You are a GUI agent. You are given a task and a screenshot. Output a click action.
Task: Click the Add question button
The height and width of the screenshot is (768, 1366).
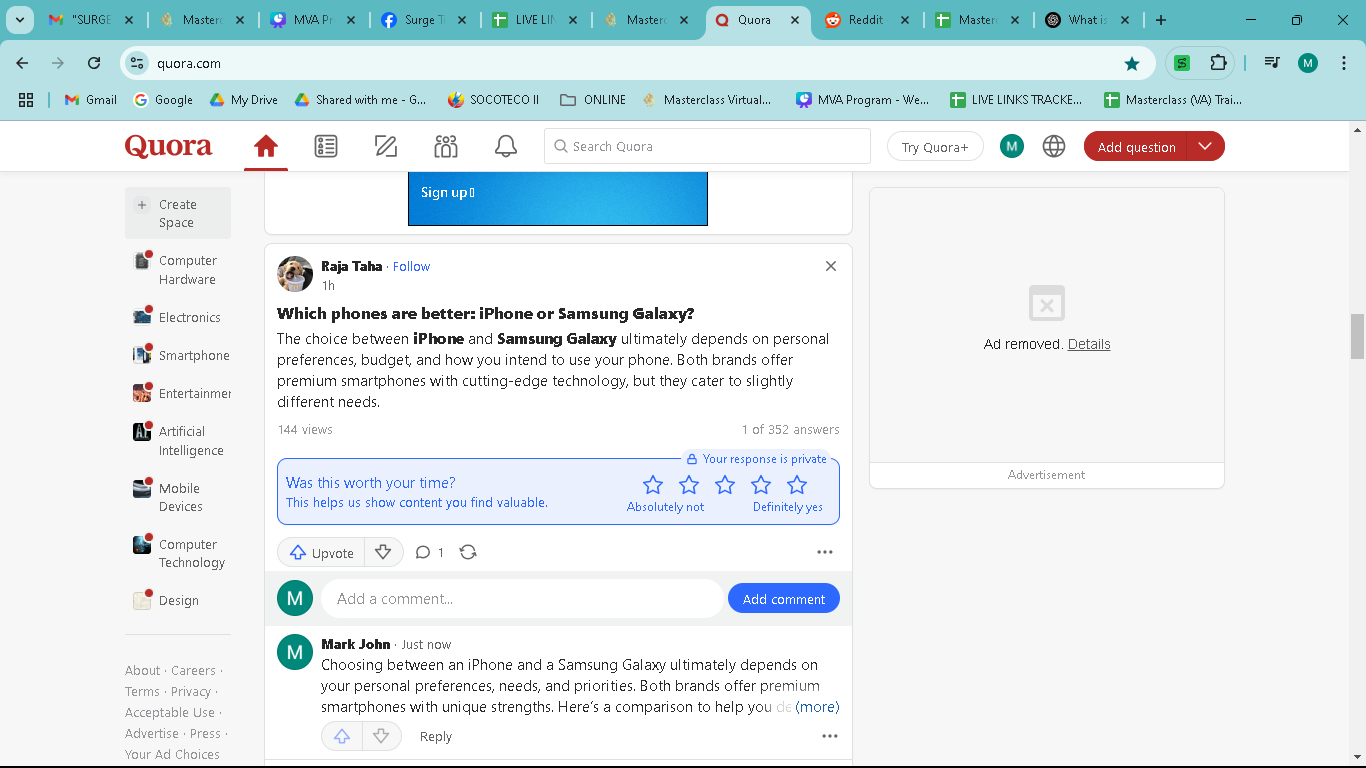pyautogui.click(x=1136, y=147)
